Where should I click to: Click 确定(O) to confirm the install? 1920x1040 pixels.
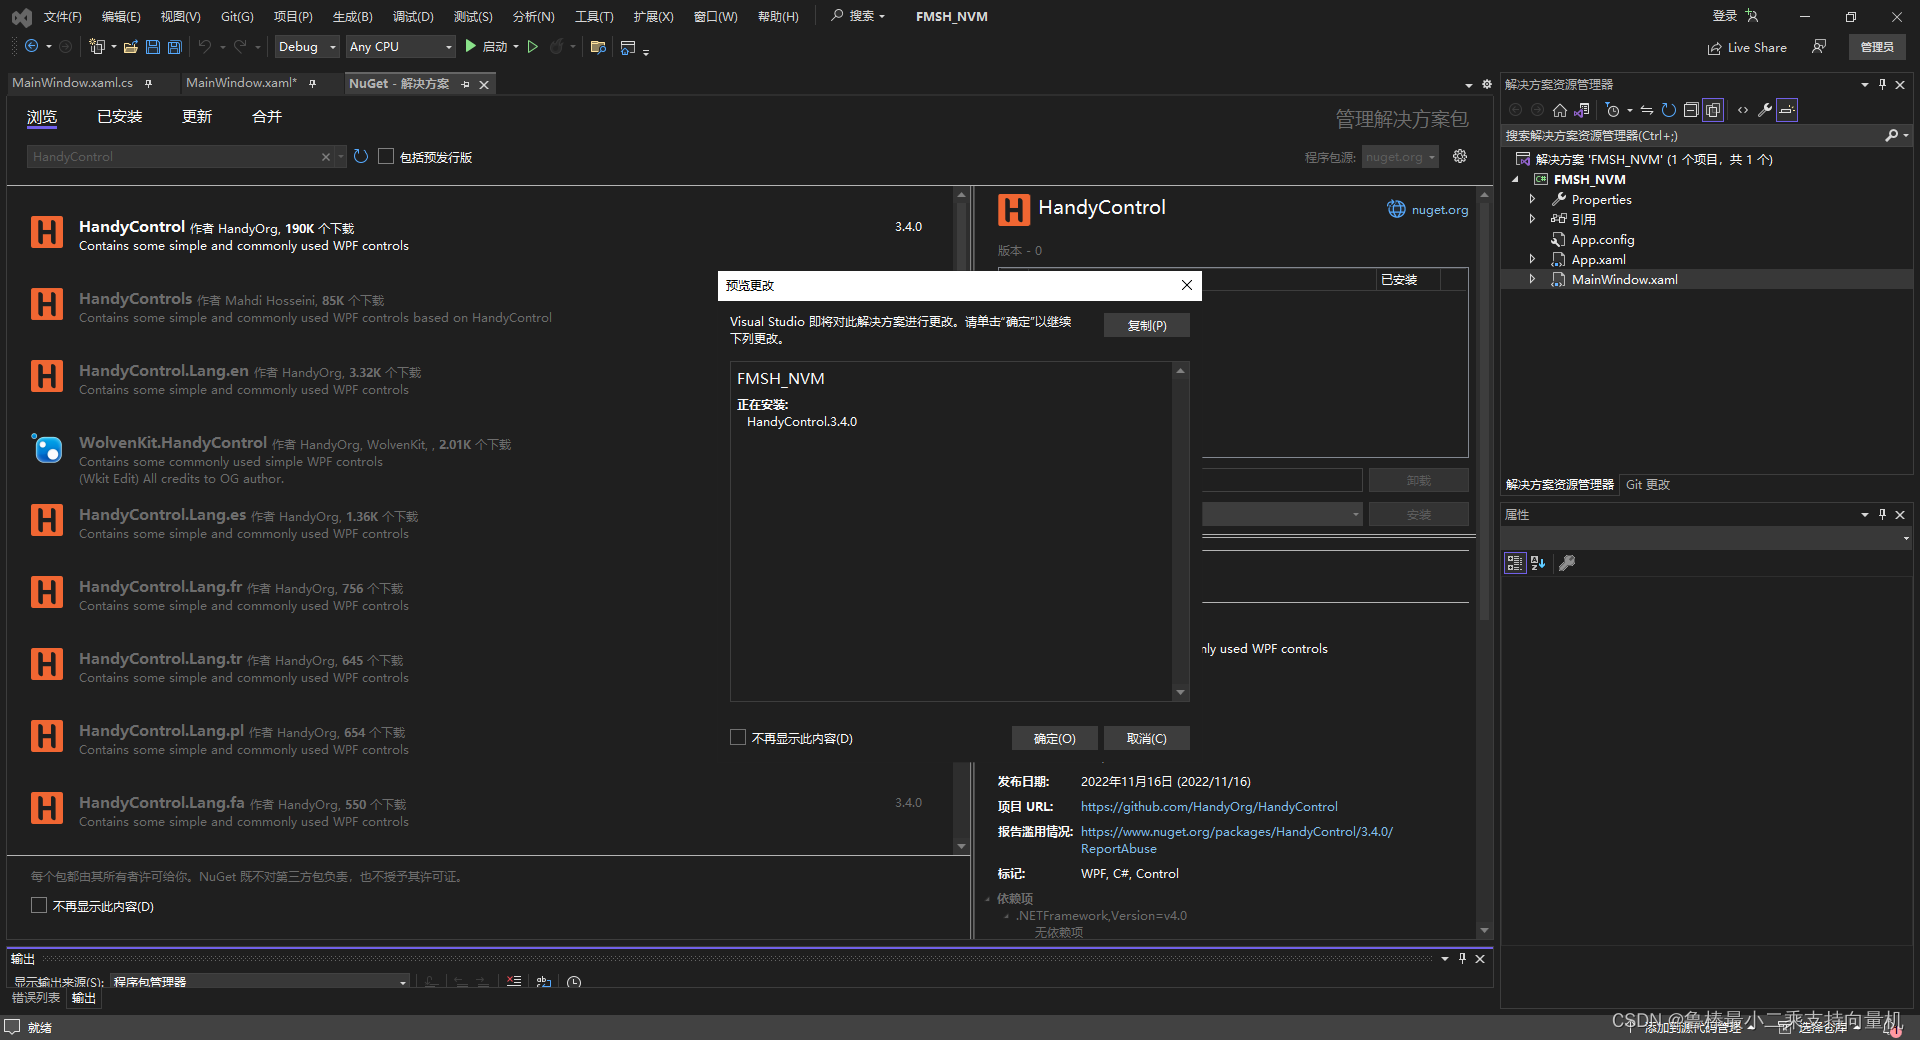1054,738
